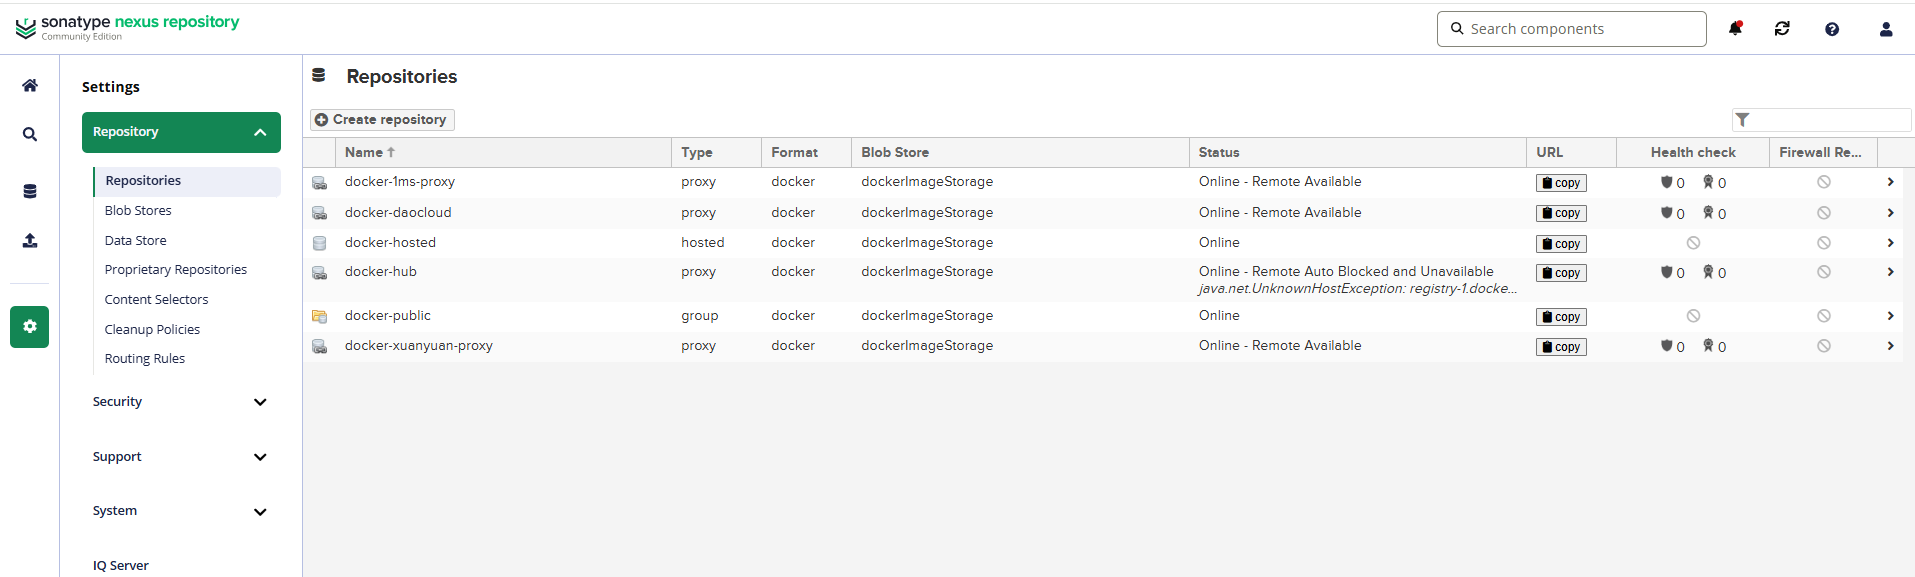Copy the URL of docker-hosted
The image size is (1915, 577).
[x=1561, y=244]
